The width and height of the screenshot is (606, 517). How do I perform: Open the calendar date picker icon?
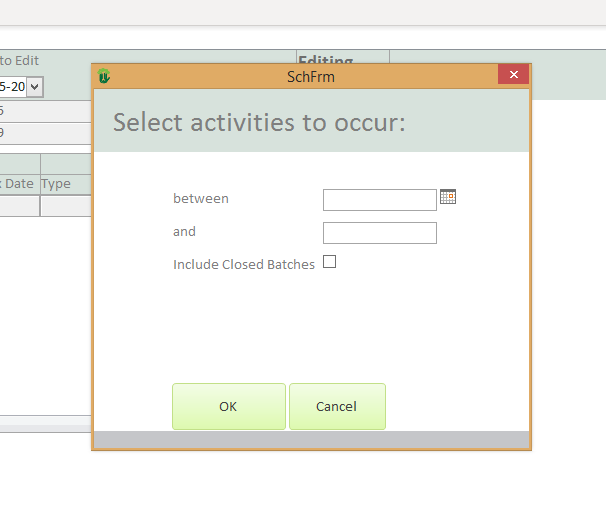coord(448,197)
